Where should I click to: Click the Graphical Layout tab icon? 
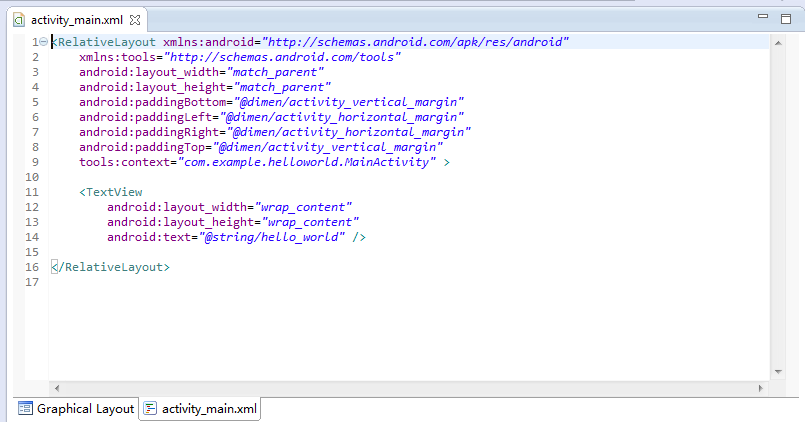[x=25, y=408]
